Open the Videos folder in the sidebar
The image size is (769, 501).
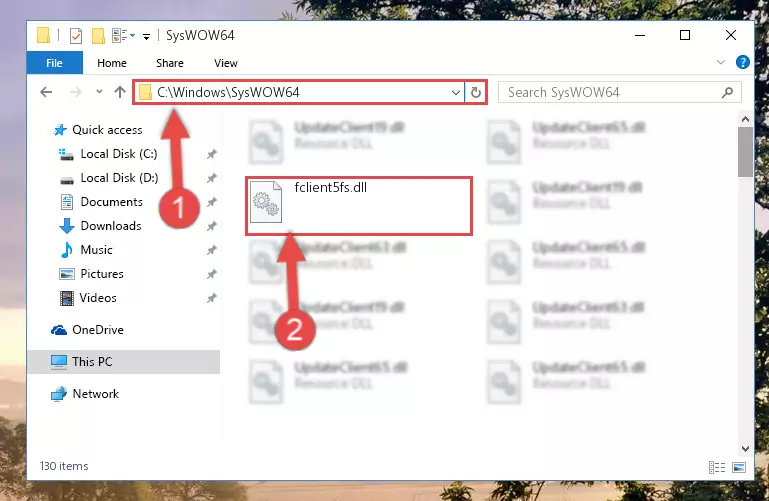98,298
